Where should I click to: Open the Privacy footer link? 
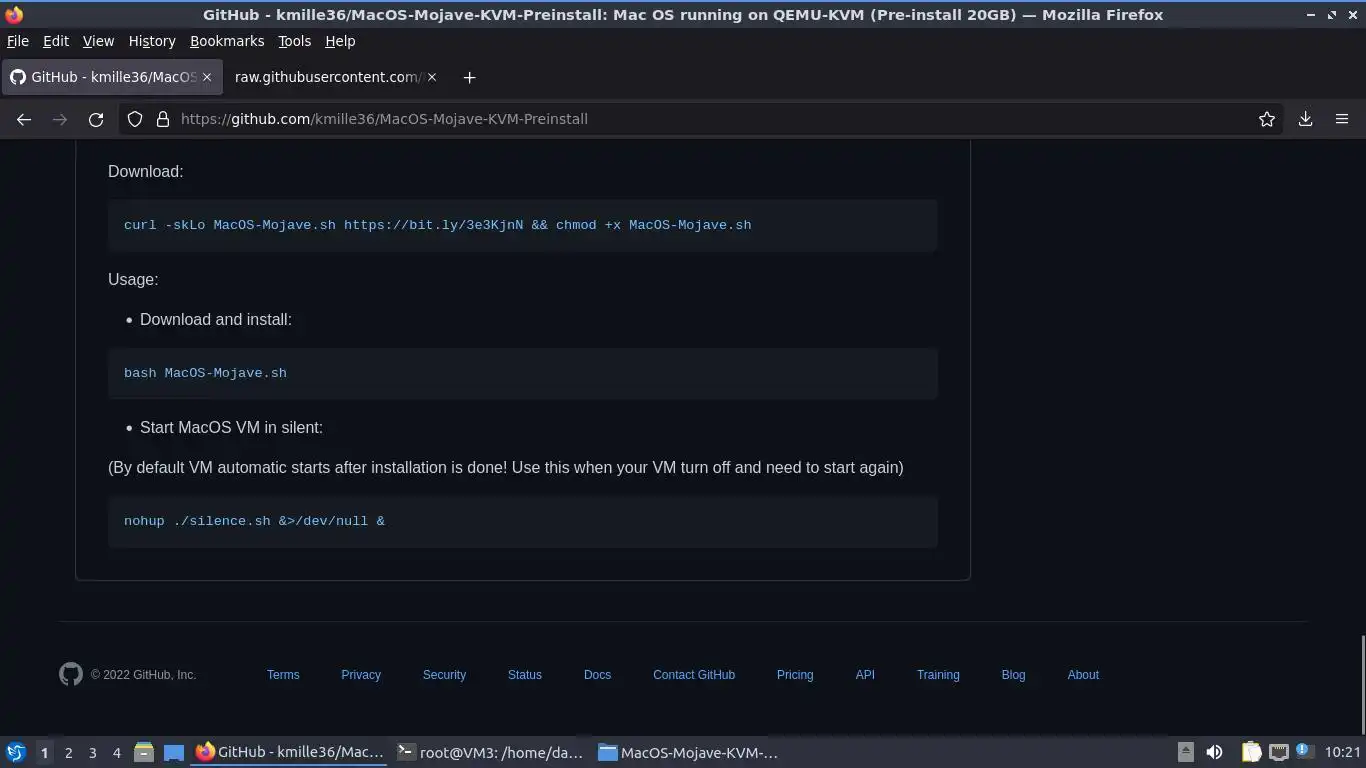[361, 675]
